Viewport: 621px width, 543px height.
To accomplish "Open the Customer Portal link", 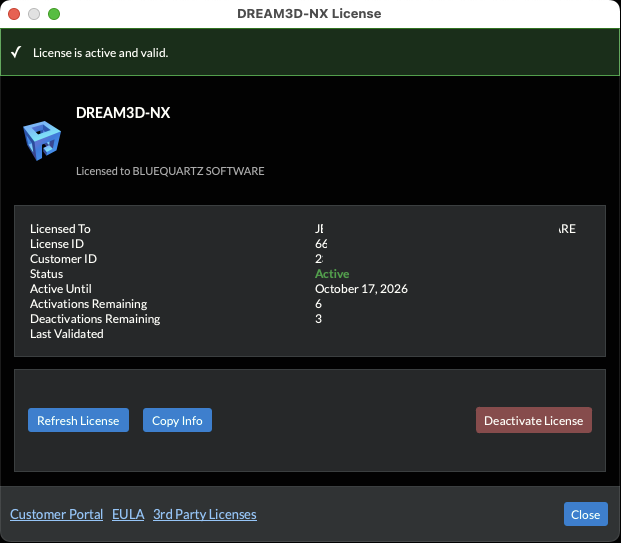I will click(x=57, y=514).
